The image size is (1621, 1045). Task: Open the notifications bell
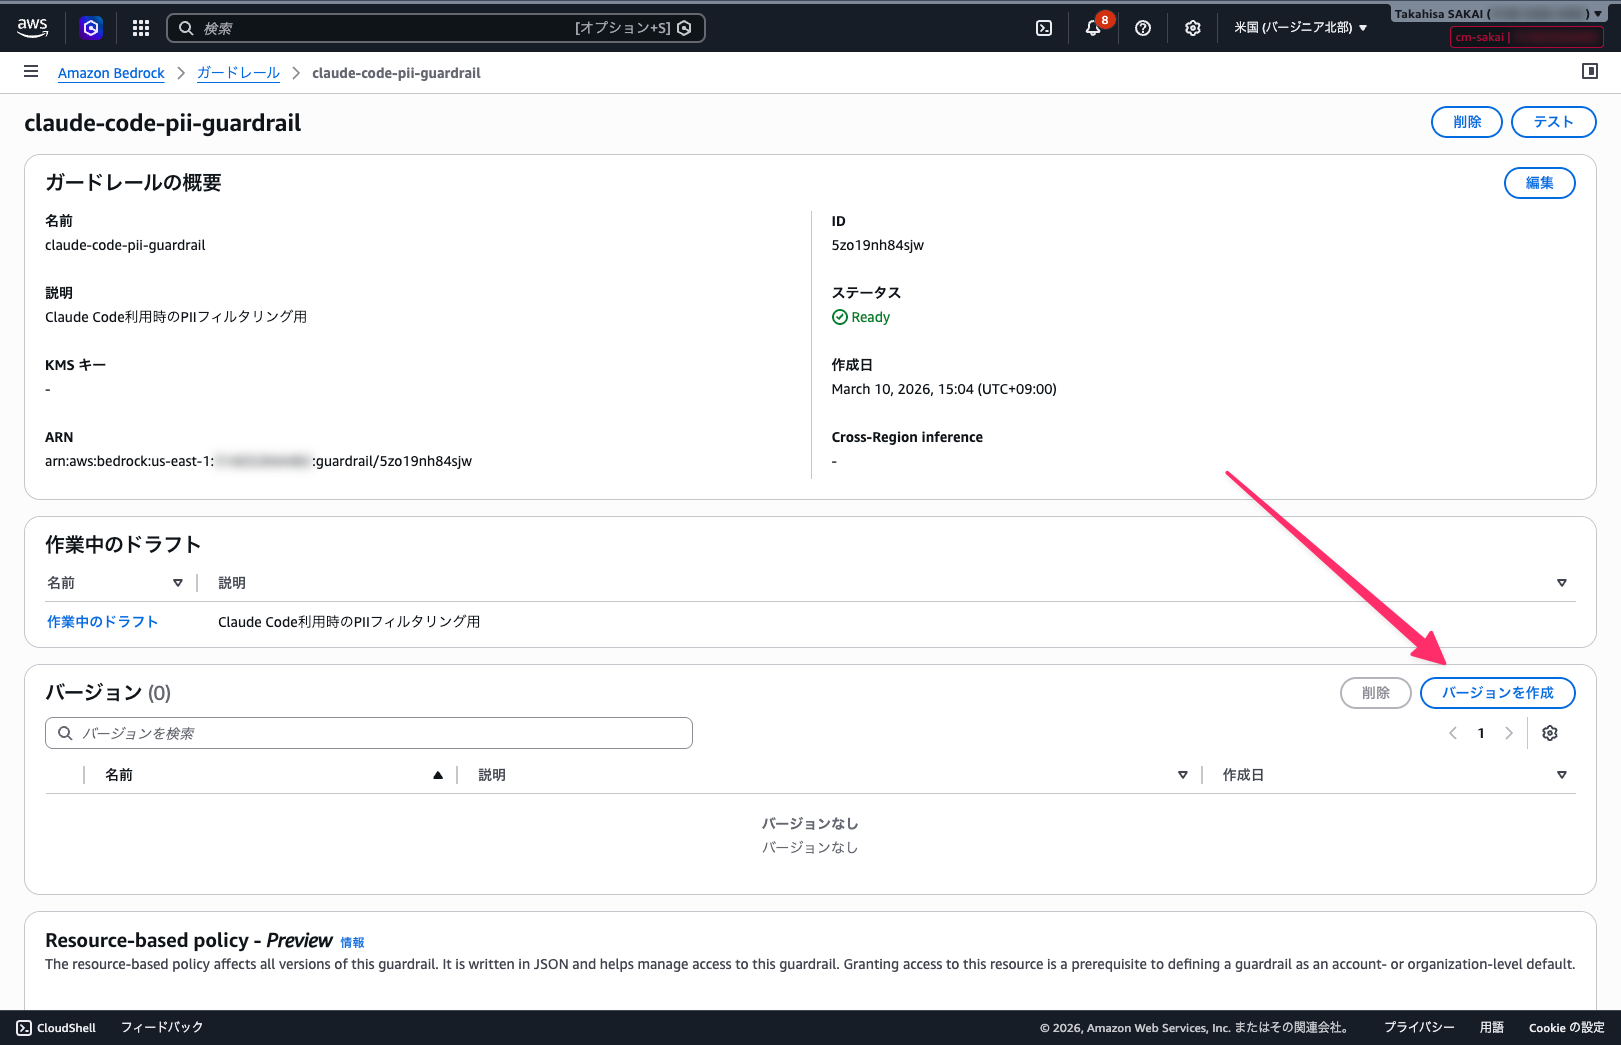(x=1093, y=28)
